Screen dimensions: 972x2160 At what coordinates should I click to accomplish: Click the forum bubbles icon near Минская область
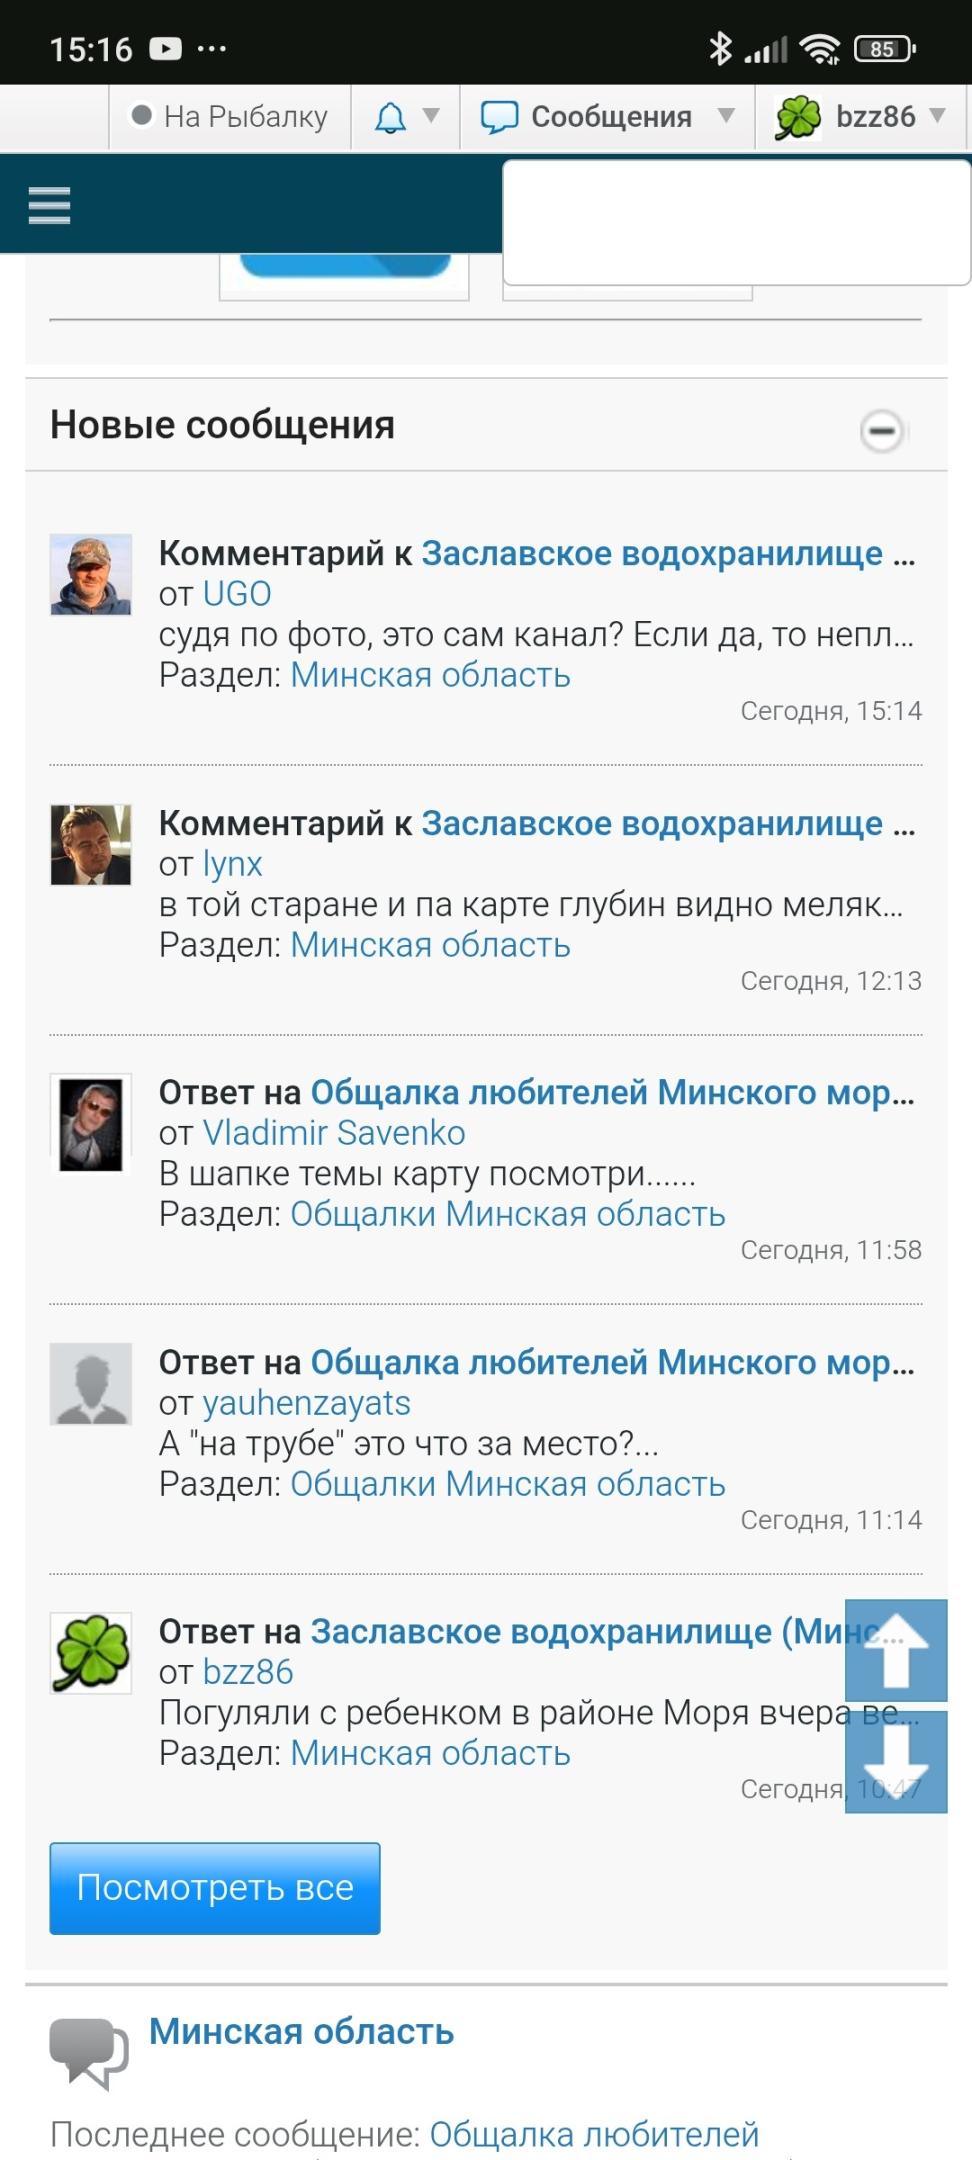click(x=89, y=2053)
